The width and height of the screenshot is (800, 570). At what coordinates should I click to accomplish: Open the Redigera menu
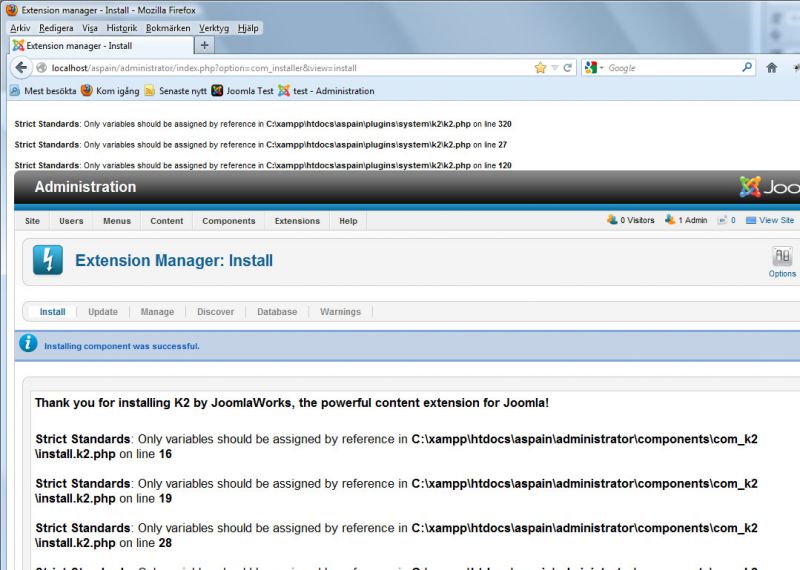(x=56, y=28)
